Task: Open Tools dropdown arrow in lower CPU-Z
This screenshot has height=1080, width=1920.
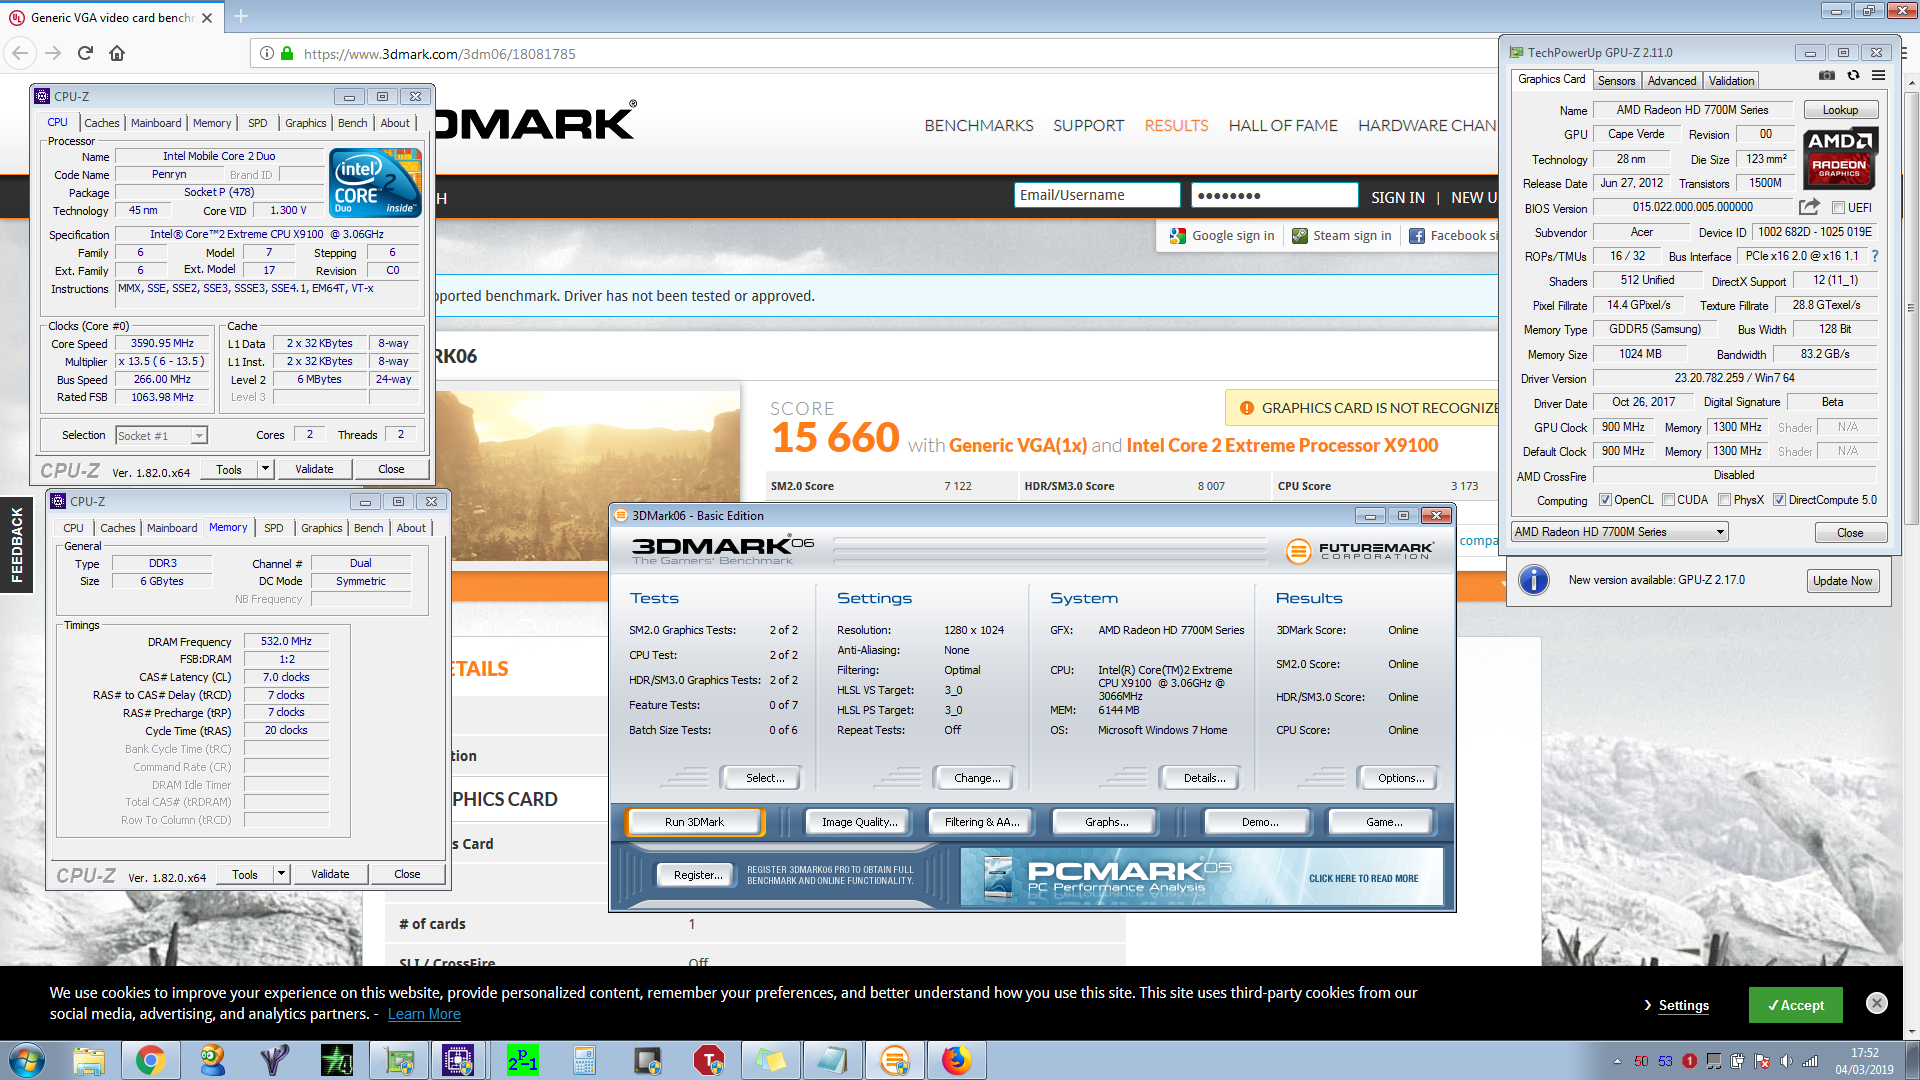Action: coord(281,874)
